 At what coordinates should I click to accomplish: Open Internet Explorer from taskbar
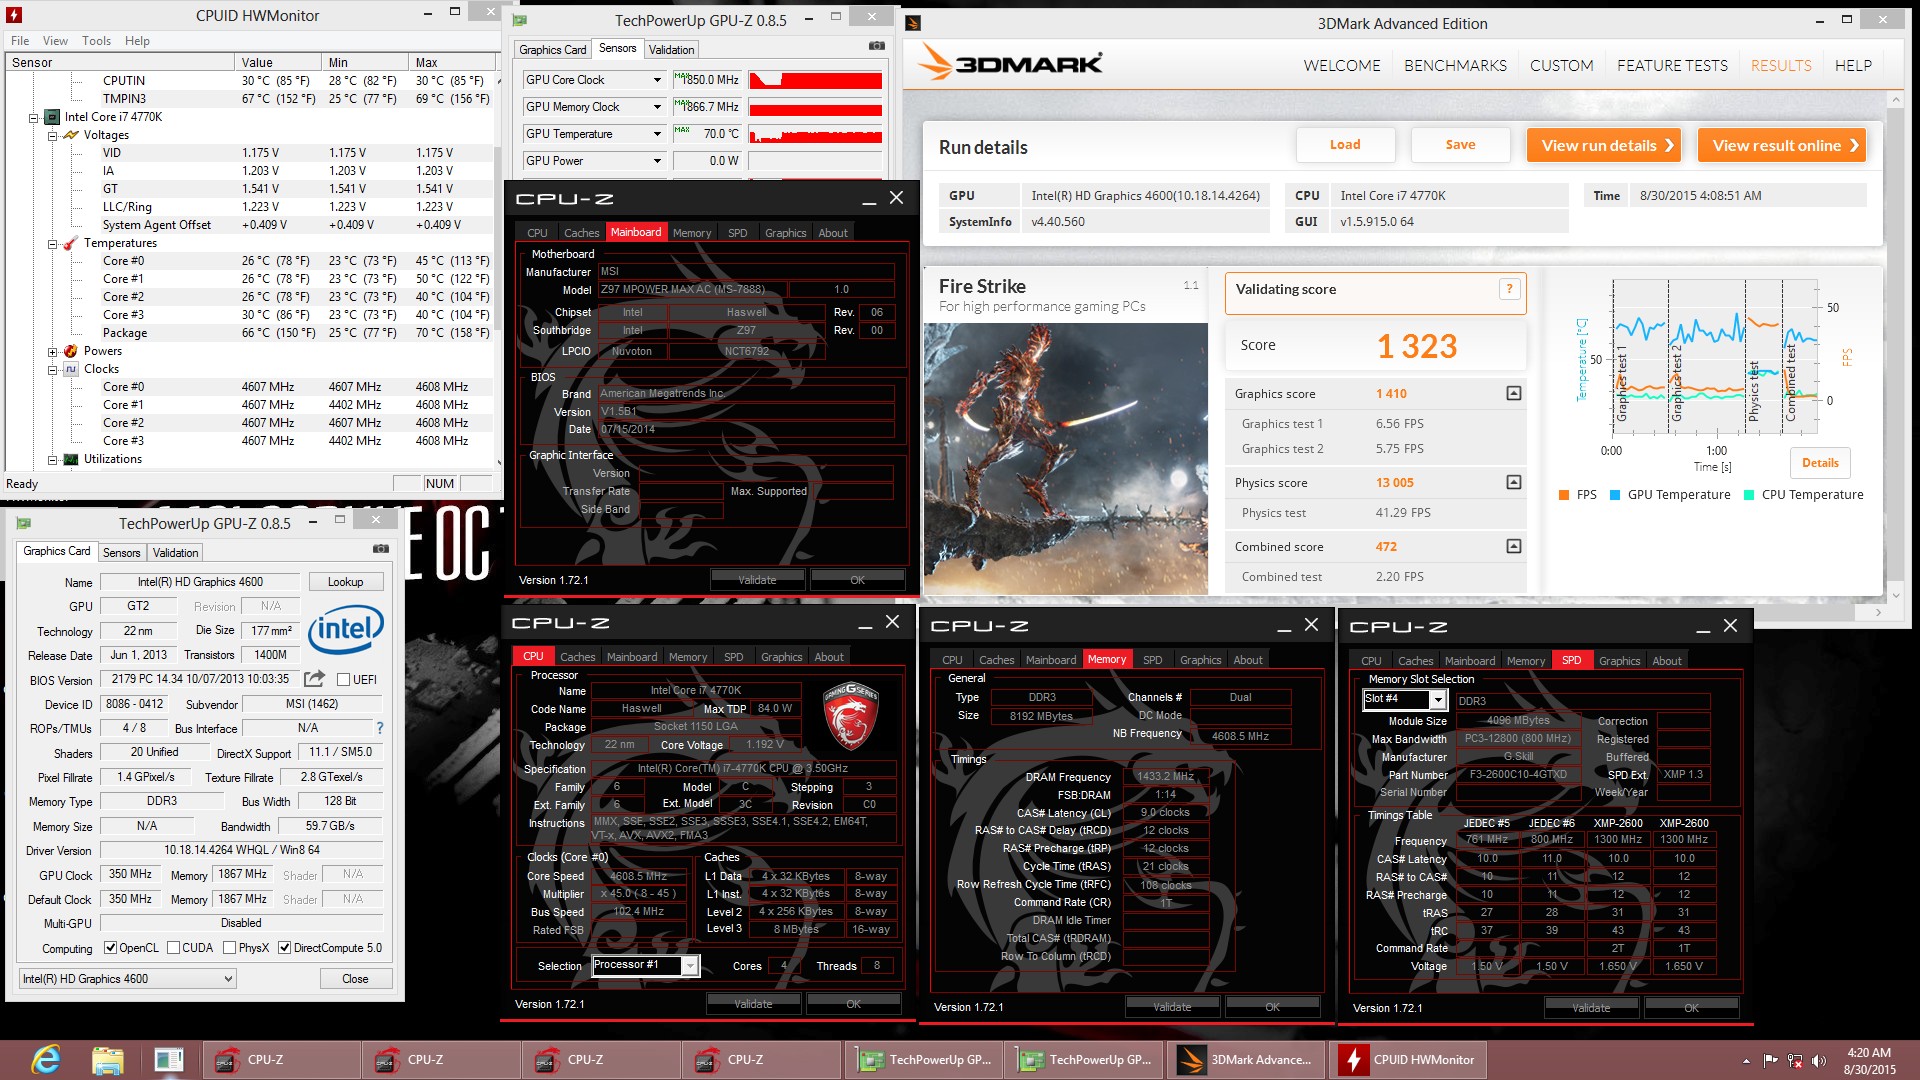click(46, 1060)
